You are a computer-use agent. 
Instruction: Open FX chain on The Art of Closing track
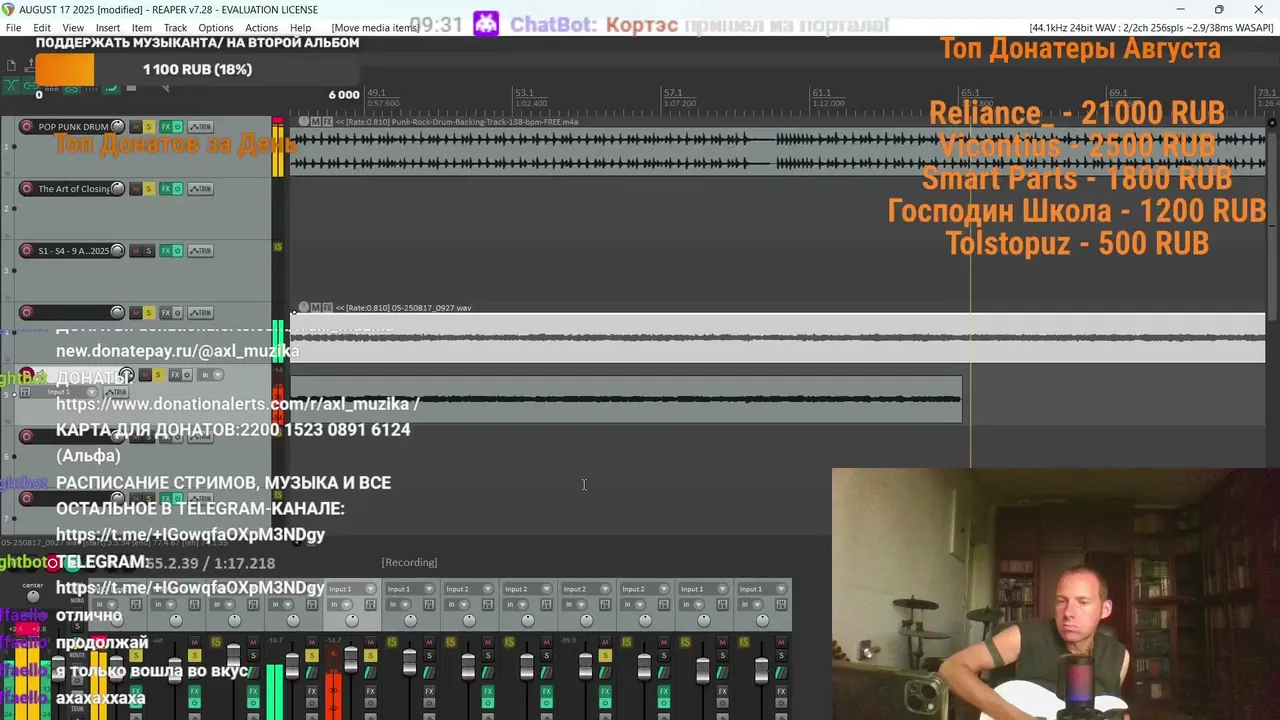tap(166, 189)
